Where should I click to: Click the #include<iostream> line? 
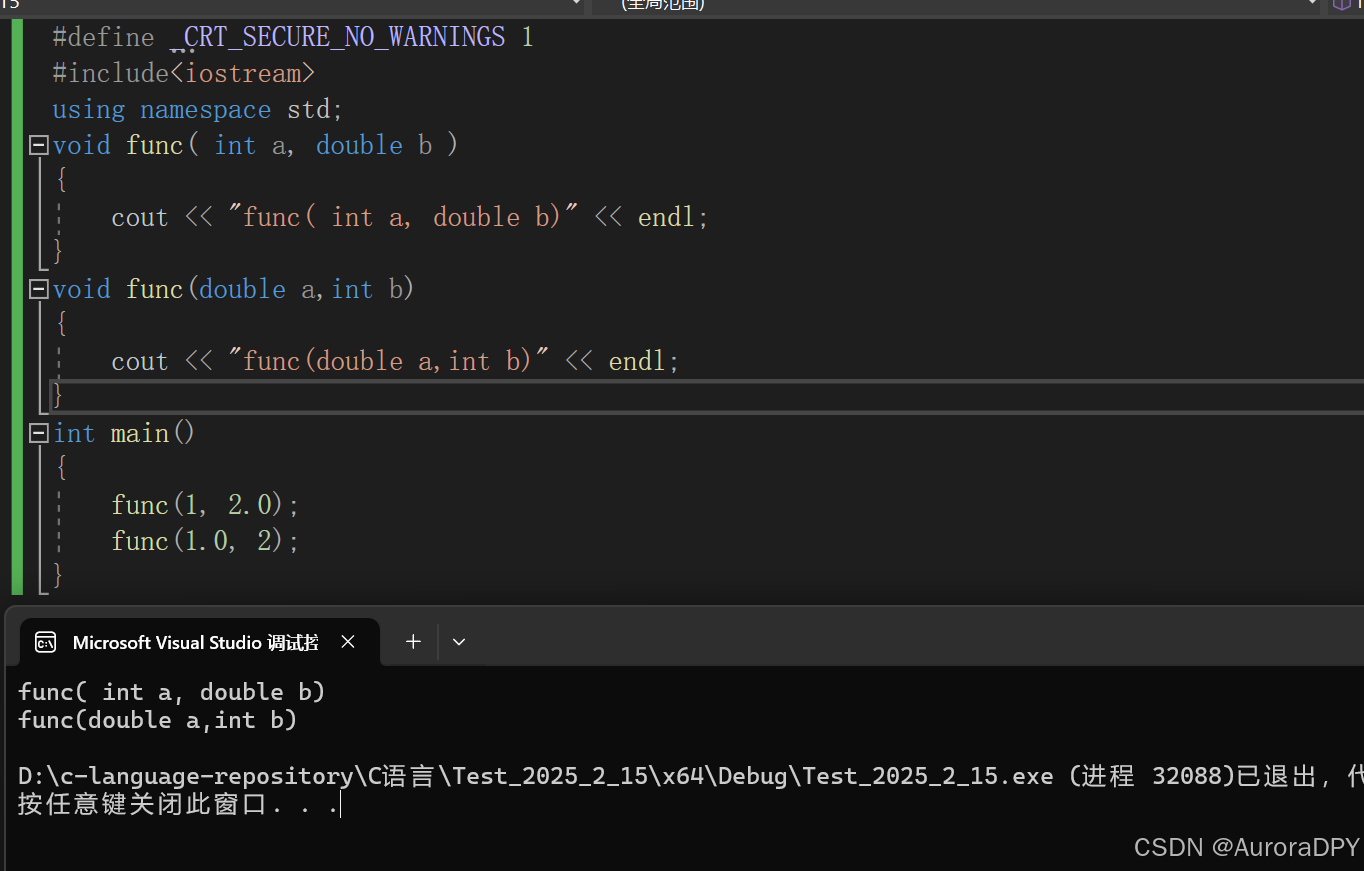click(x=184, y=74)
